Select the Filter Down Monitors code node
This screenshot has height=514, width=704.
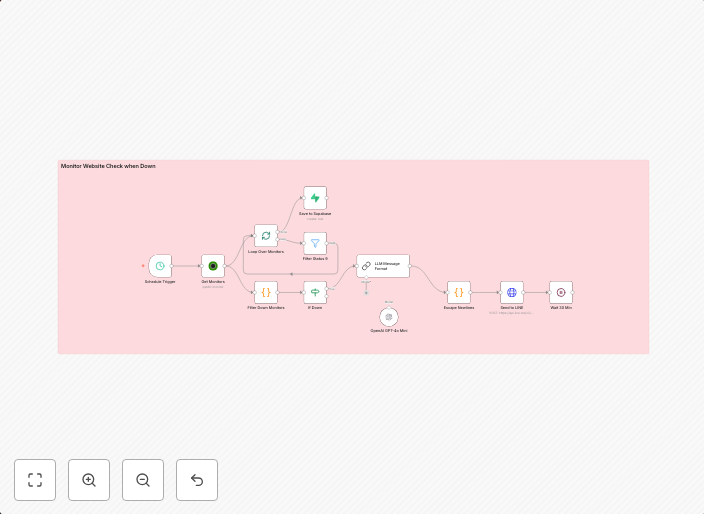pyautogui.click(x=265, y=292)
